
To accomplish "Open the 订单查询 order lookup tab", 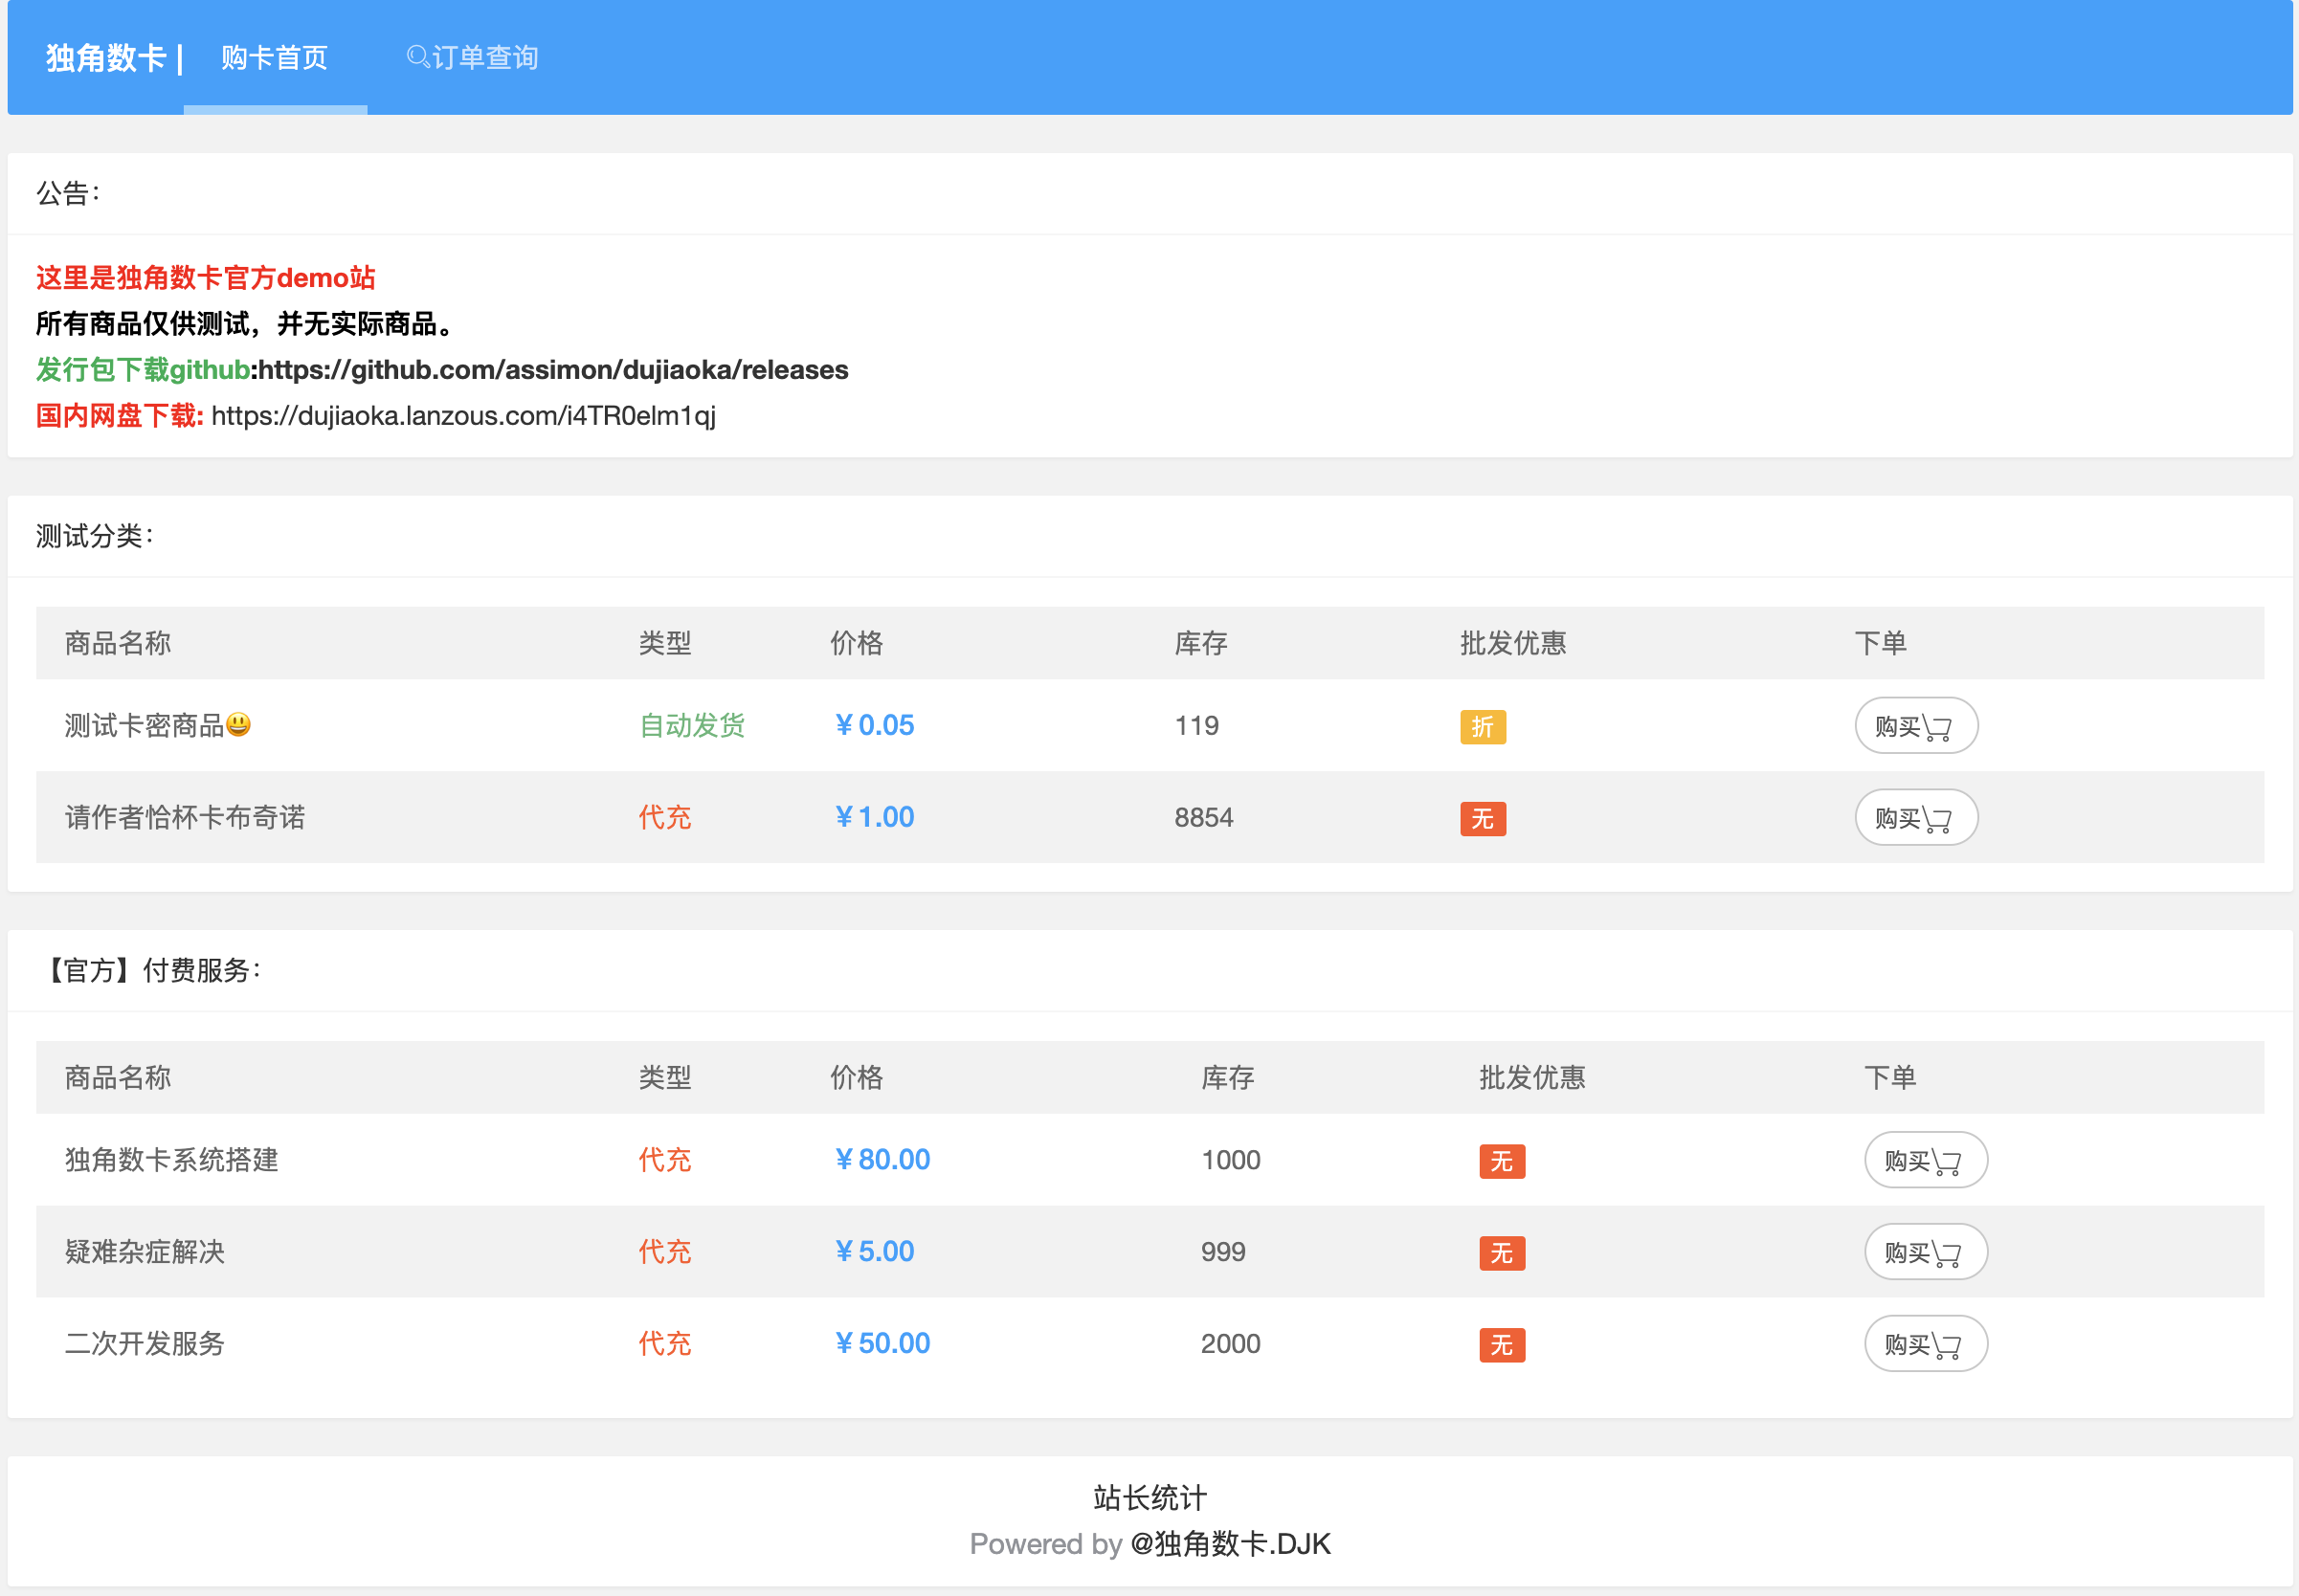I will (x=472, y=58).
